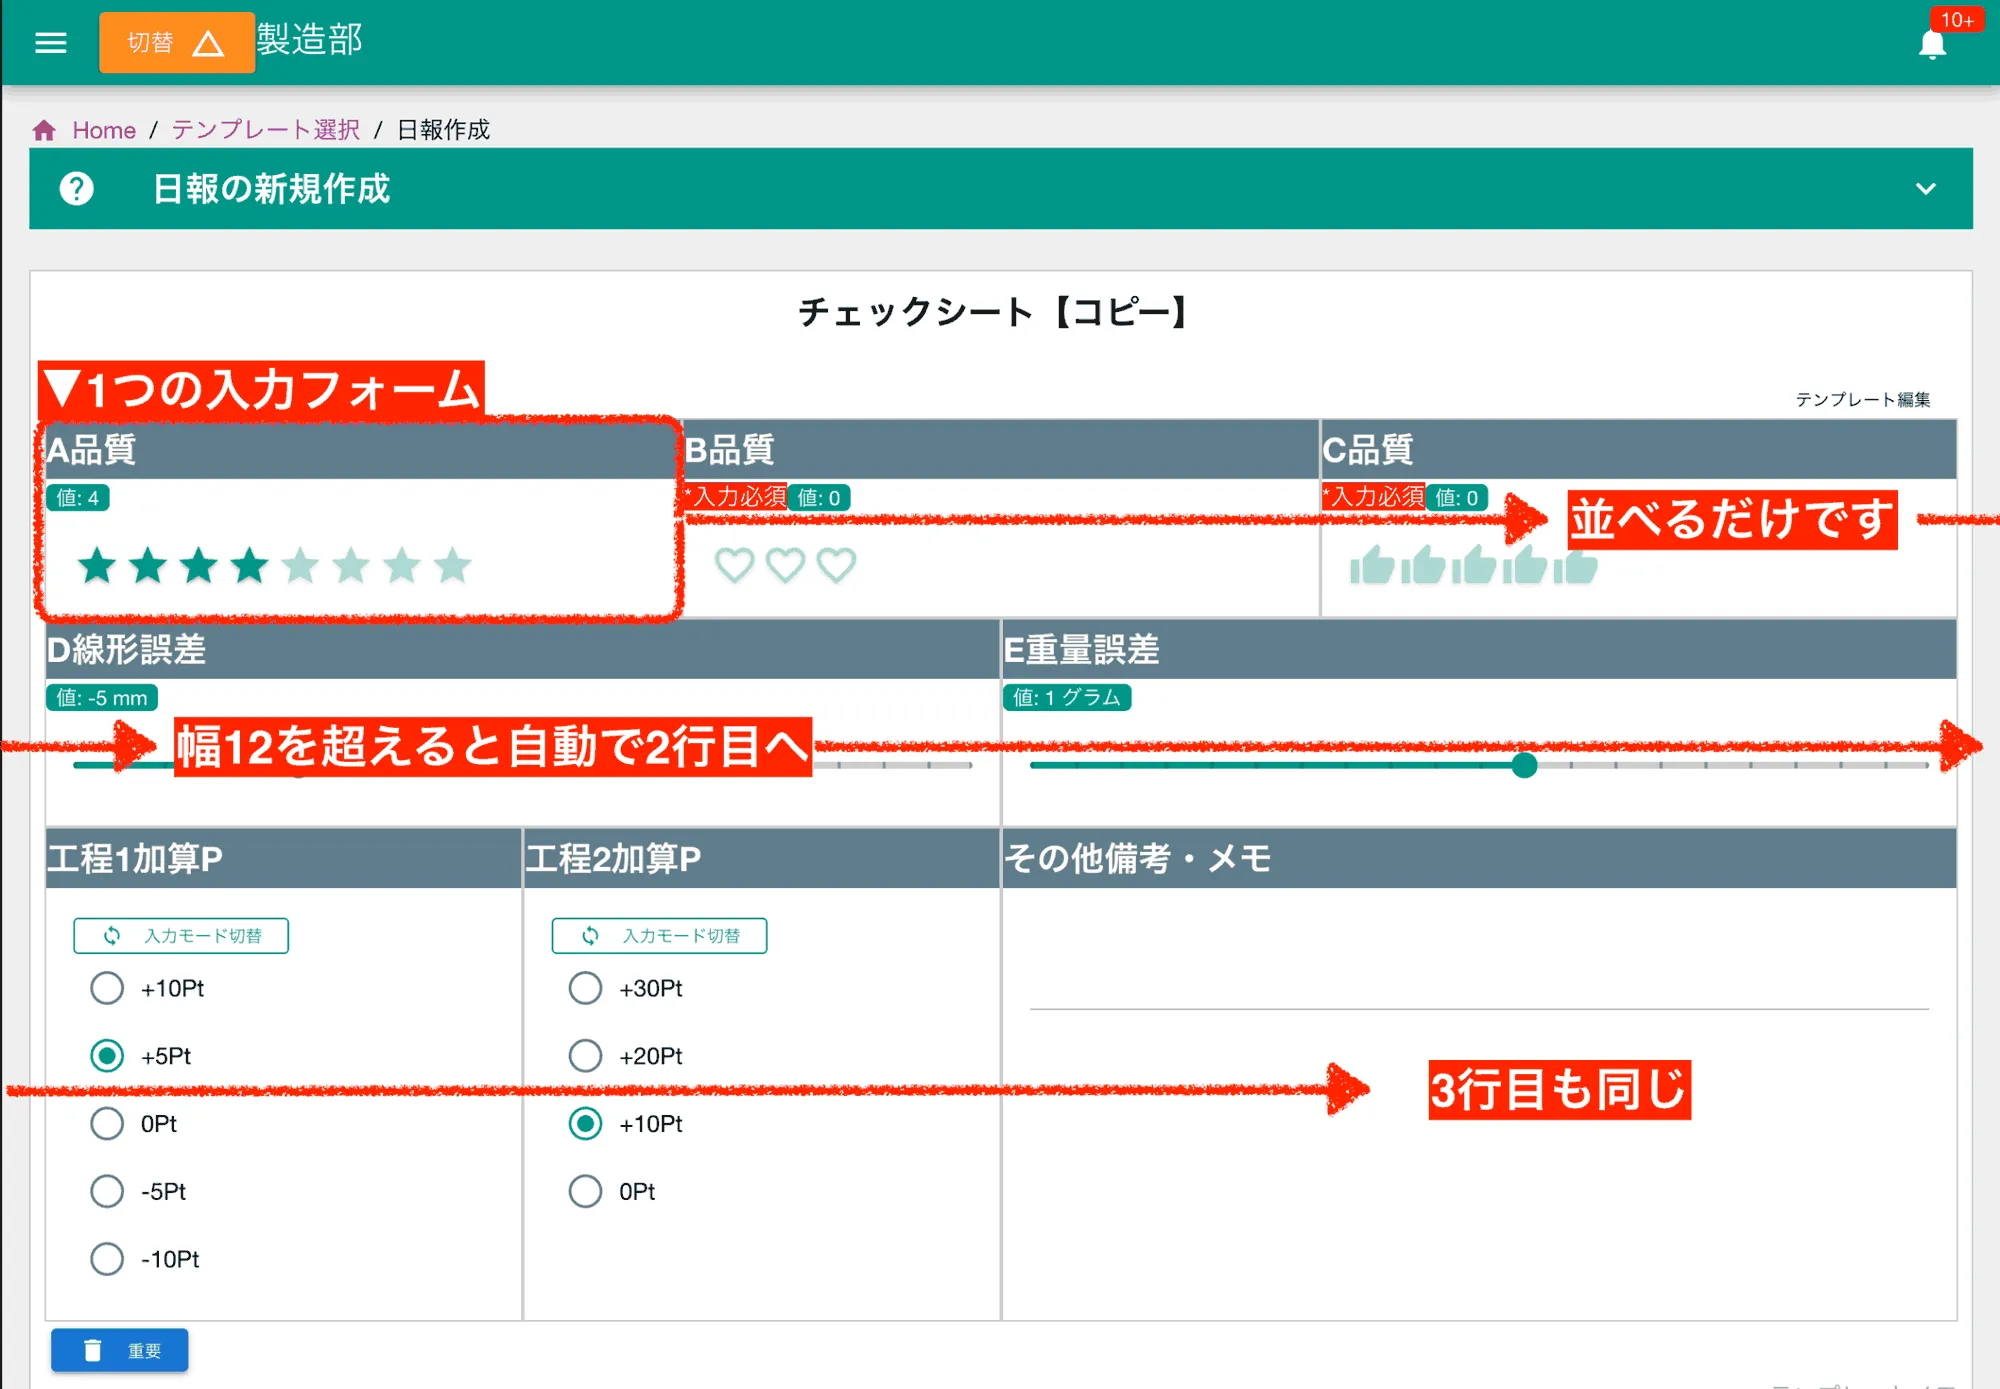2000x1389 pixels.
Task: Click the help question mark icon
Action: click(x=80, y=190)
